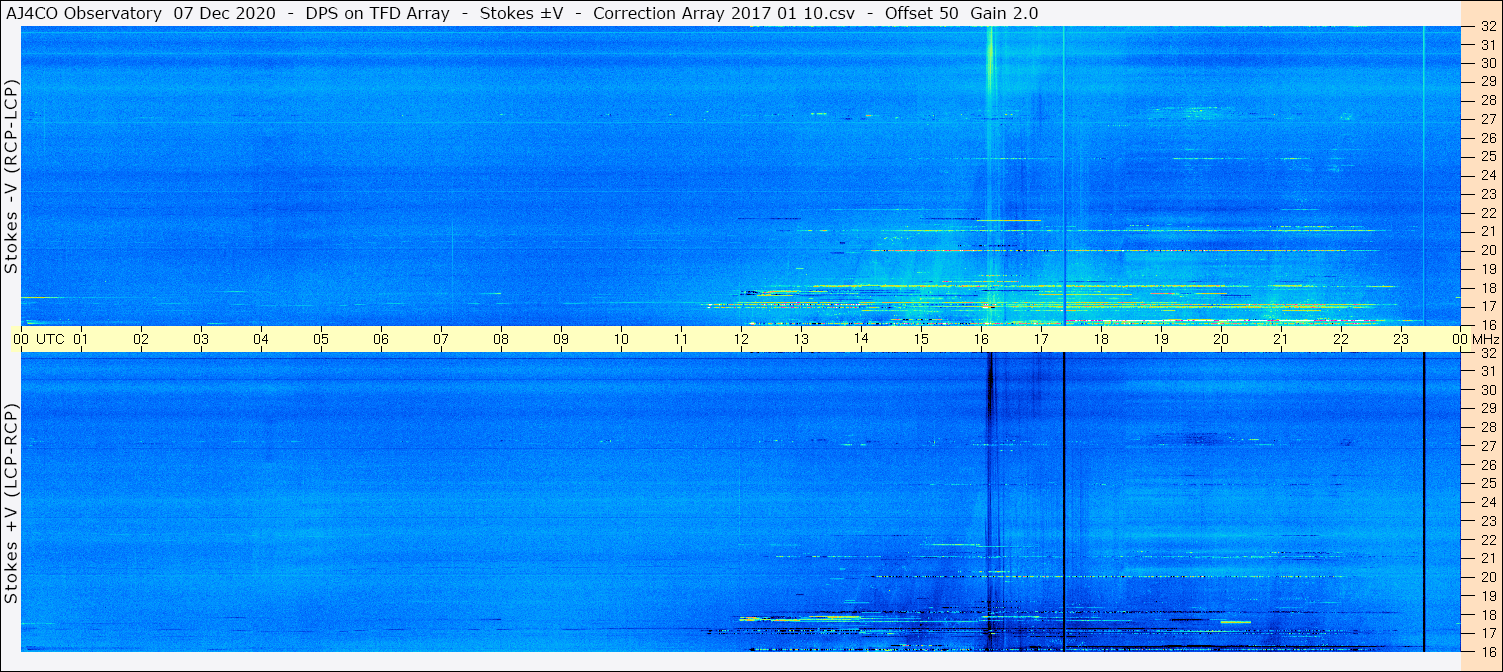Viewport: 1503px width, 672px height.
Task: Select 'Correction Array 2017 01 10.csv' text
Action: coord(723,13)
